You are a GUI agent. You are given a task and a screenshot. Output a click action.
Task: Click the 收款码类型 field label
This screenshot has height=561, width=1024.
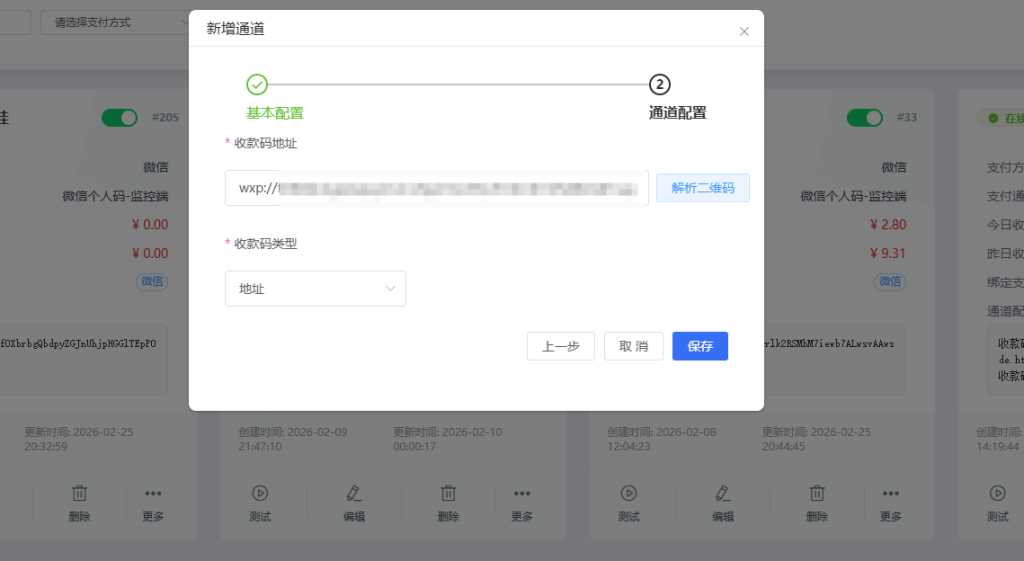pos(265,244)
